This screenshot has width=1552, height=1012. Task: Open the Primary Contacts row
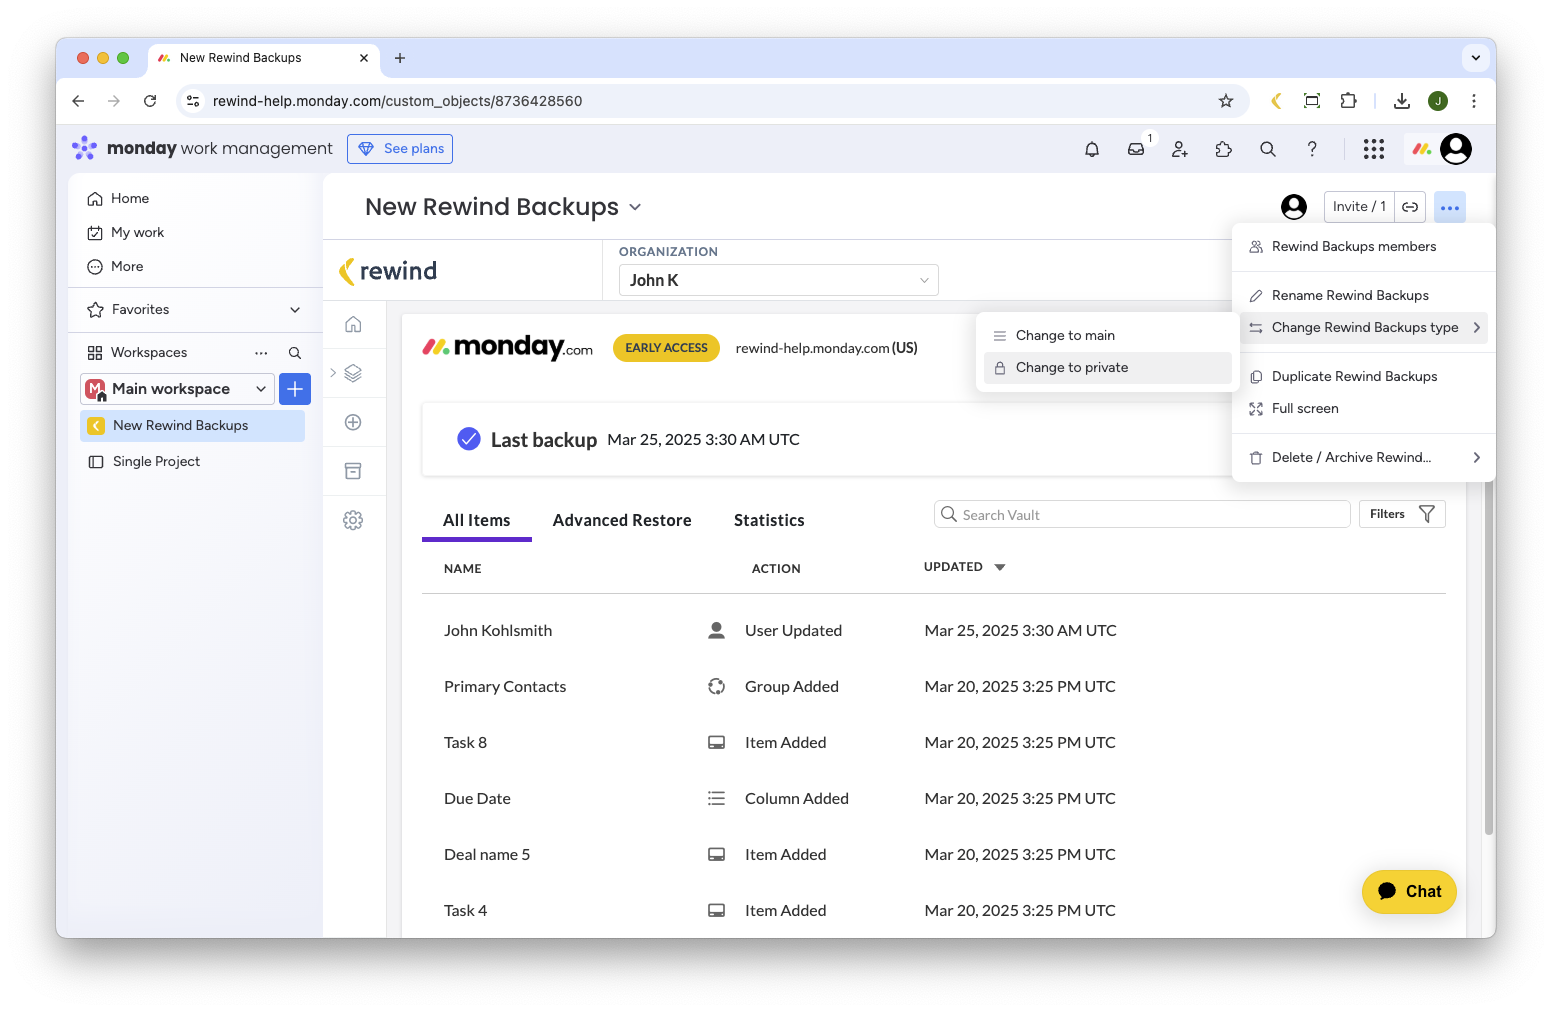[x=934, y=686]
